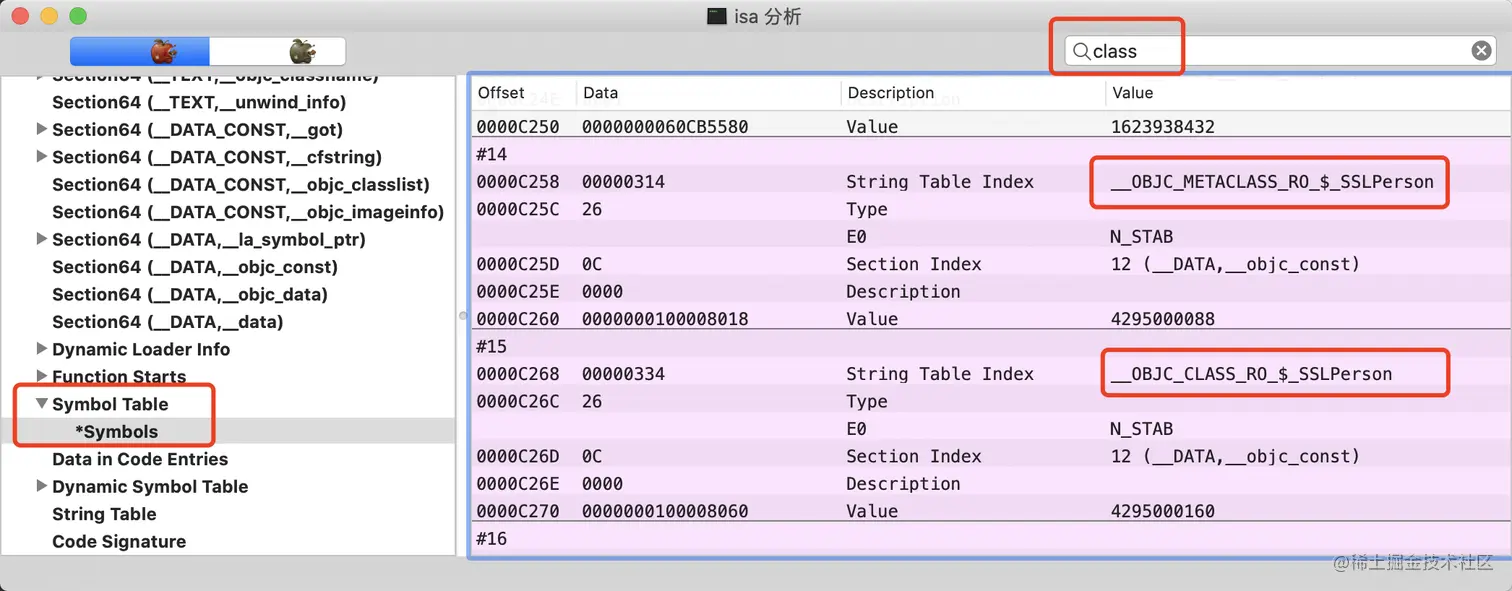Select Section64 (__DATA,__objc_data)
The height and width of the screenshot is (591, 1512).
(x=190, y=294)
